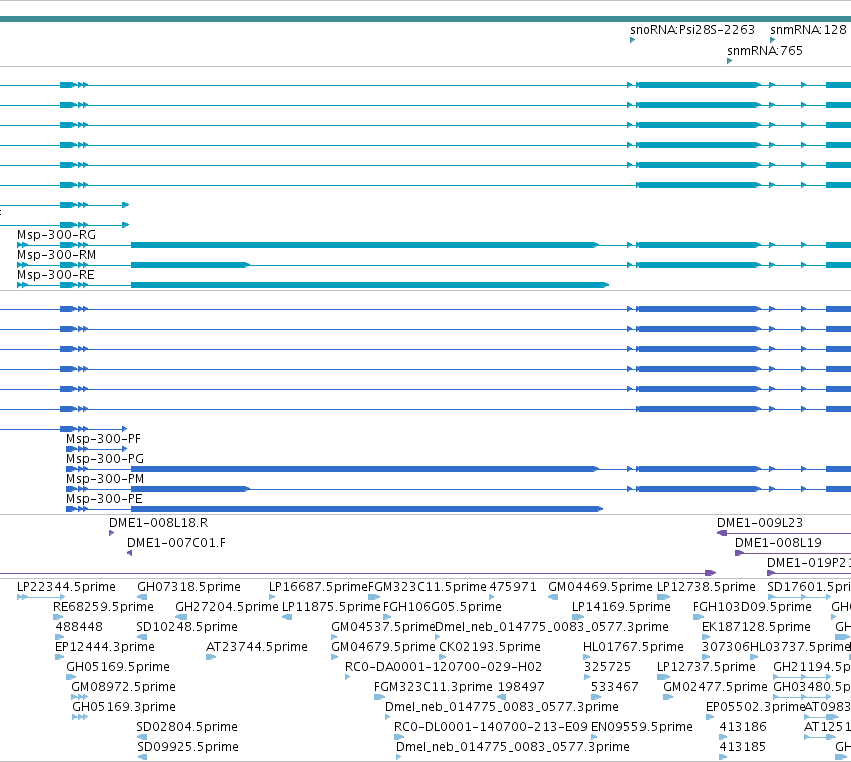Click the LP12738.5prime EST label

[x=706, y=587]
